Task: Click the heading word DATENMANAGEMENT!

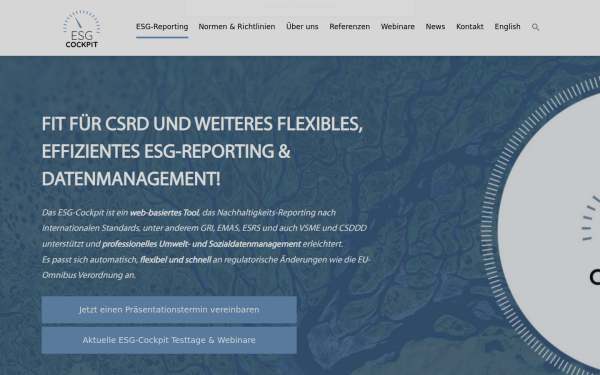Action: coord(131,179)
